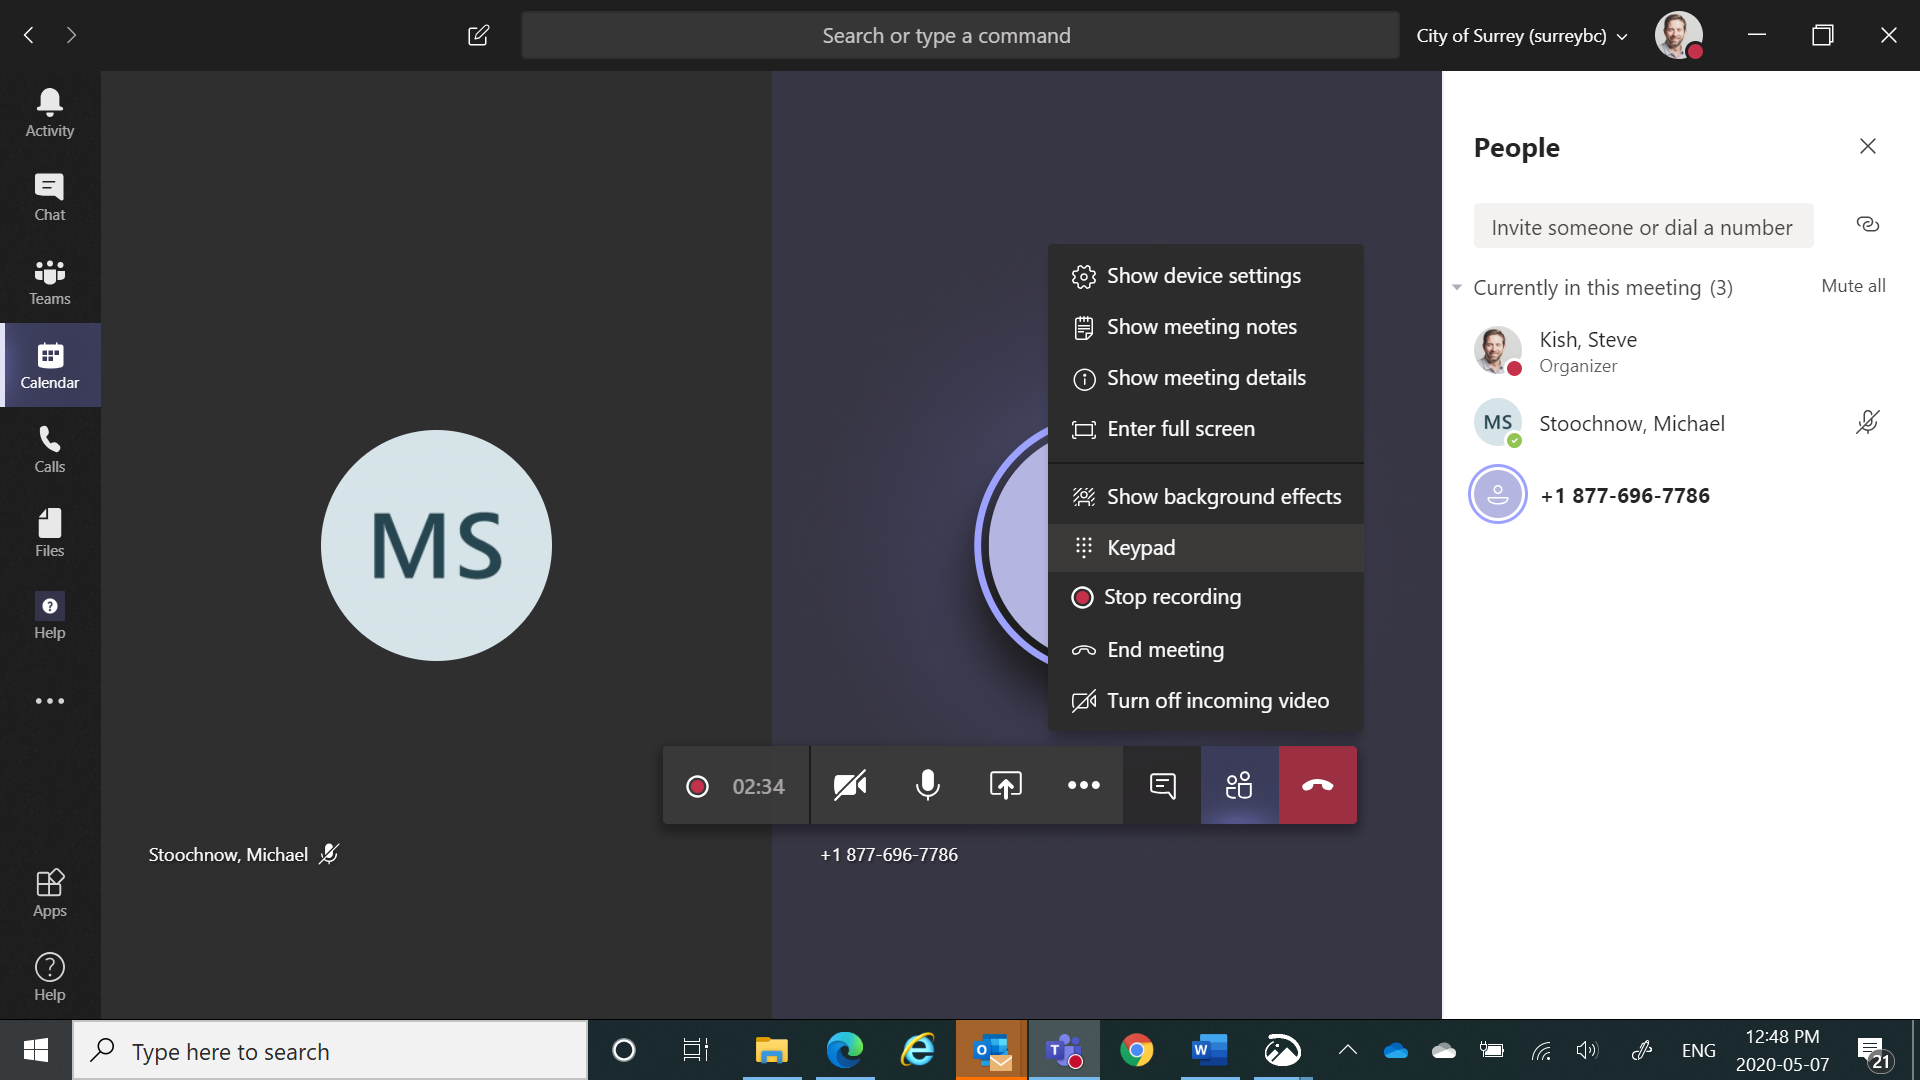Click the More actions ellipsis button
1920x1080 pixels.
pyautogui.click(x=1084, y=785)
